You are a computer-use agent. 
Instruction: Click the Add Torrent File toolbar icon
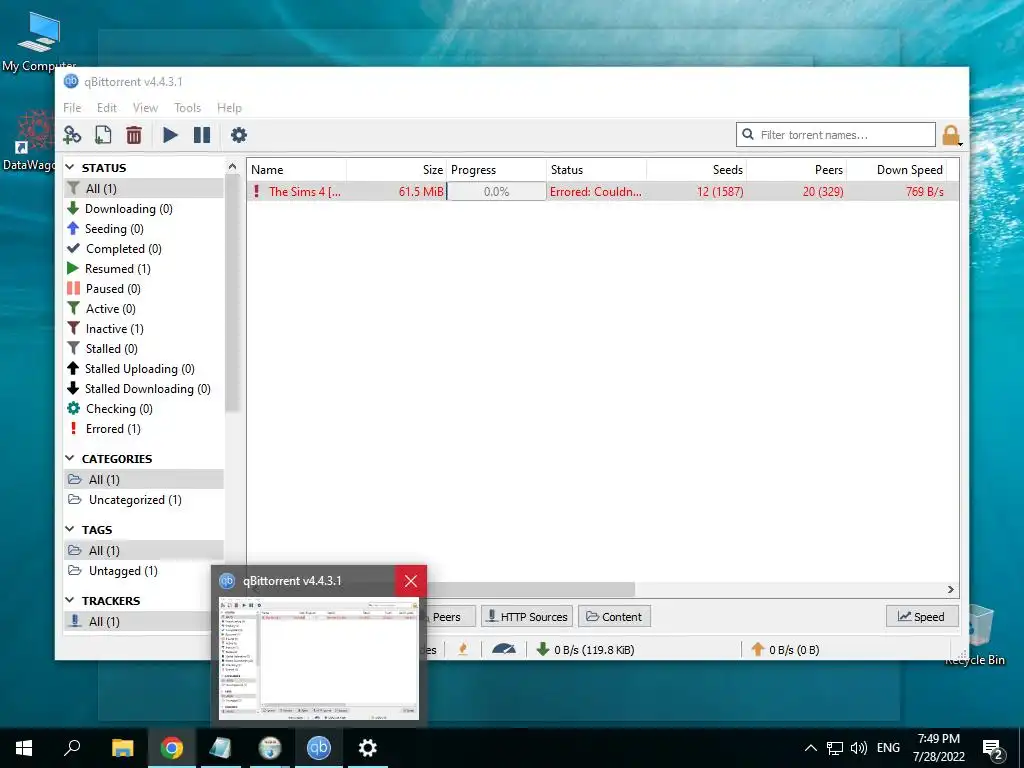103,135
